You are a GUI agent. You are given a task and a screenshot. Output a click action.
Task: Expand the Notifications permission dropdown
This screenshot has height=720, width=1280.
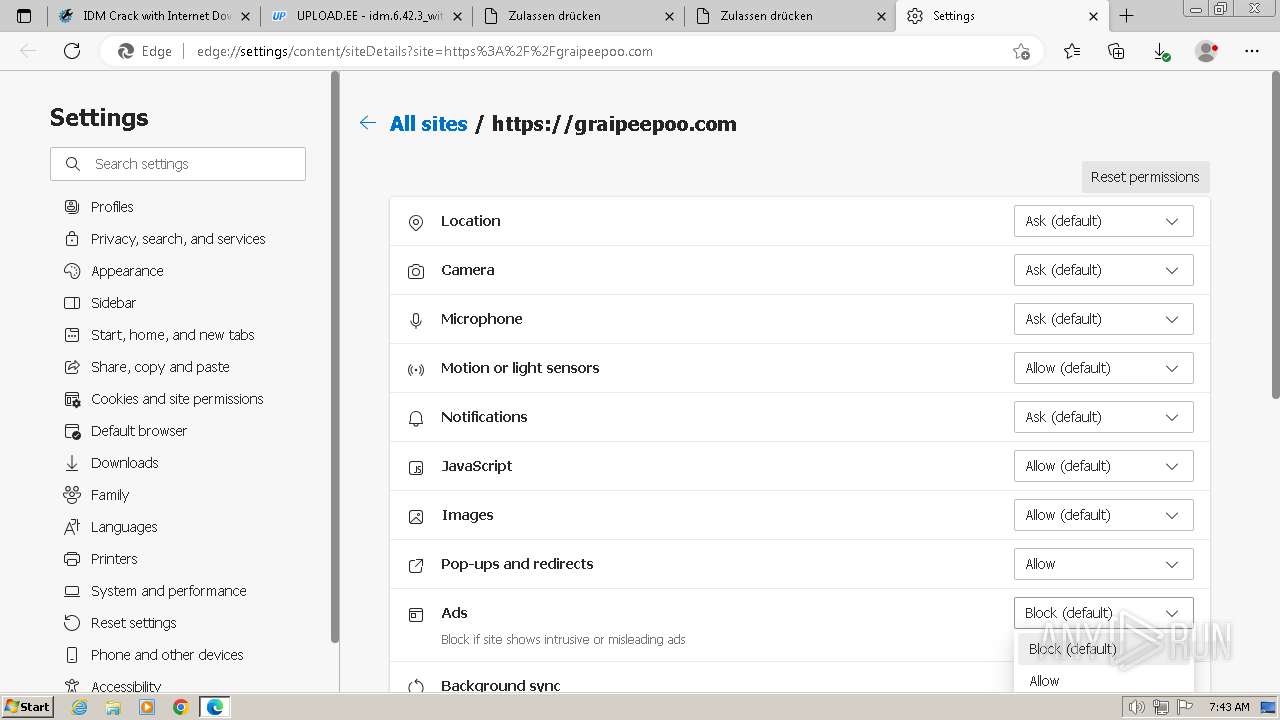(x=1103, y=417)
